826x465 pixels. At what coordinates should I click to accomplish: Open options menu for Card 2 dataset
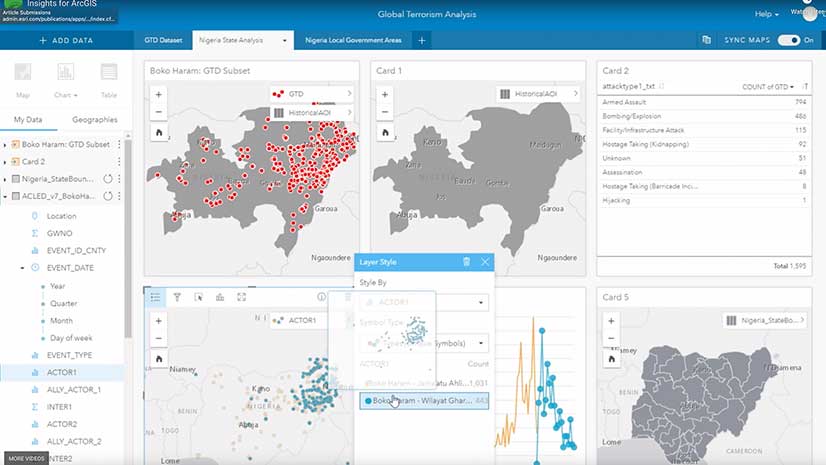119,162
